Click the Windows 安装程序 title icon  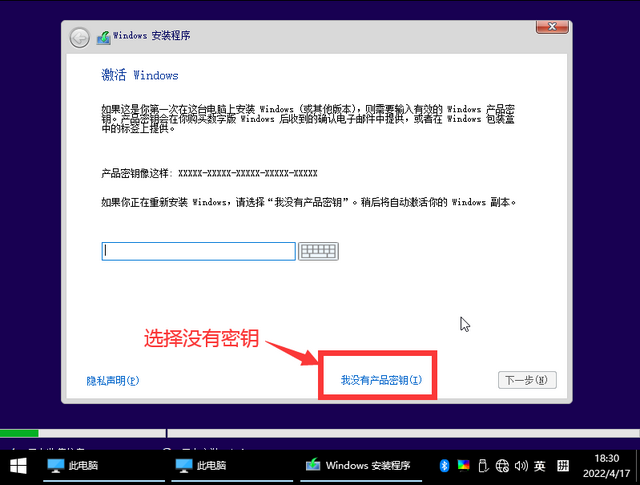click(104, 38)
